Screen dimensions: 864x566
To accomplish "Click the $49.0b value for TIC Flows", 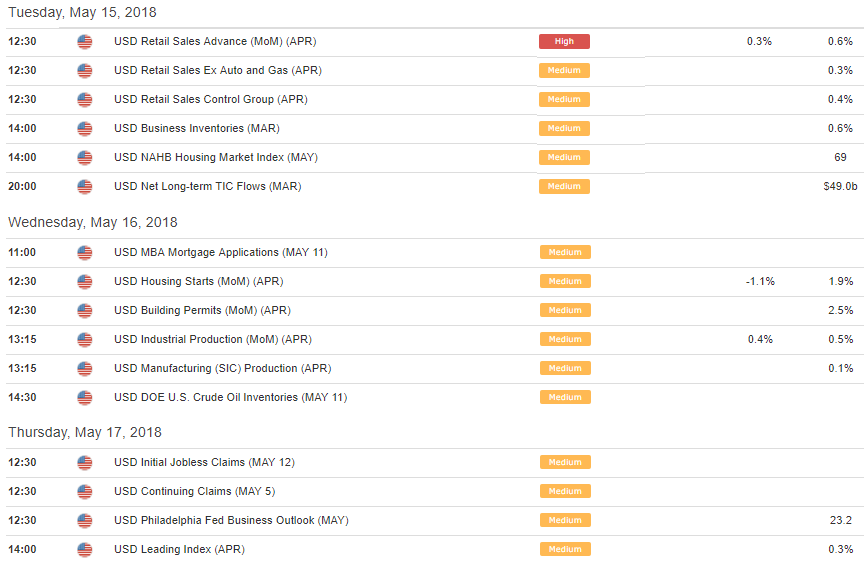I will 838,187.
